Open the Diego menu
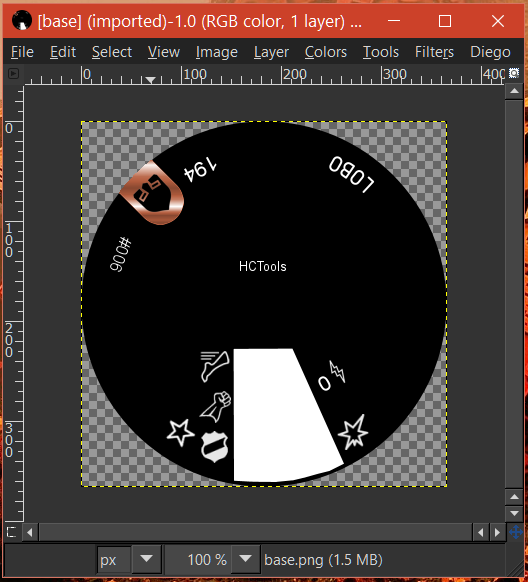This screenshot has width=528, height=582. click(x=490, y=52)
